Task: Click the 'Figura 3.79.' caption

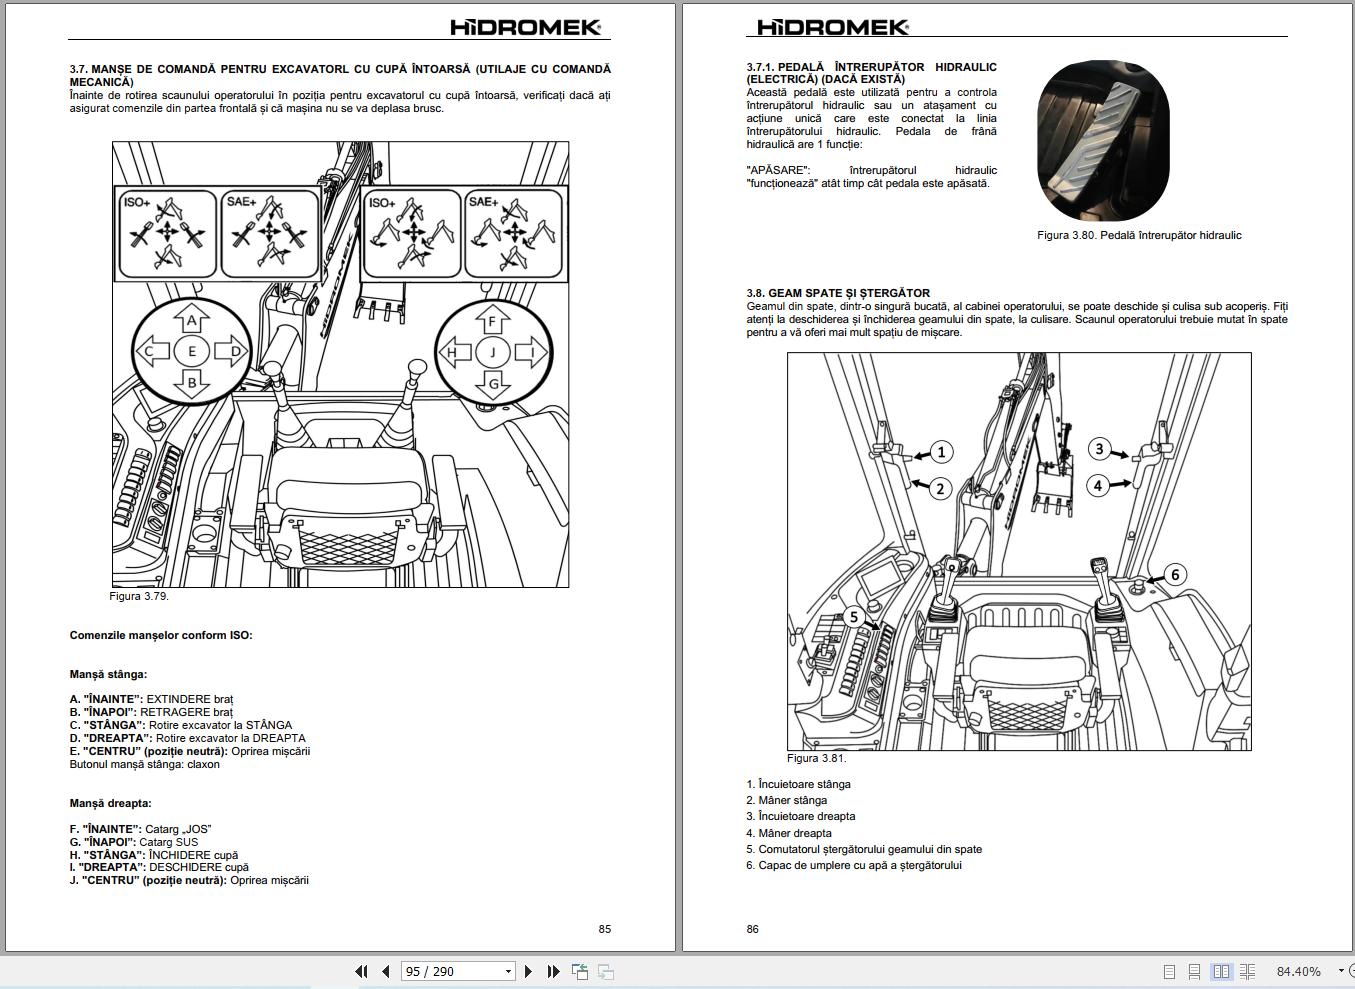Action: [139, 596]
